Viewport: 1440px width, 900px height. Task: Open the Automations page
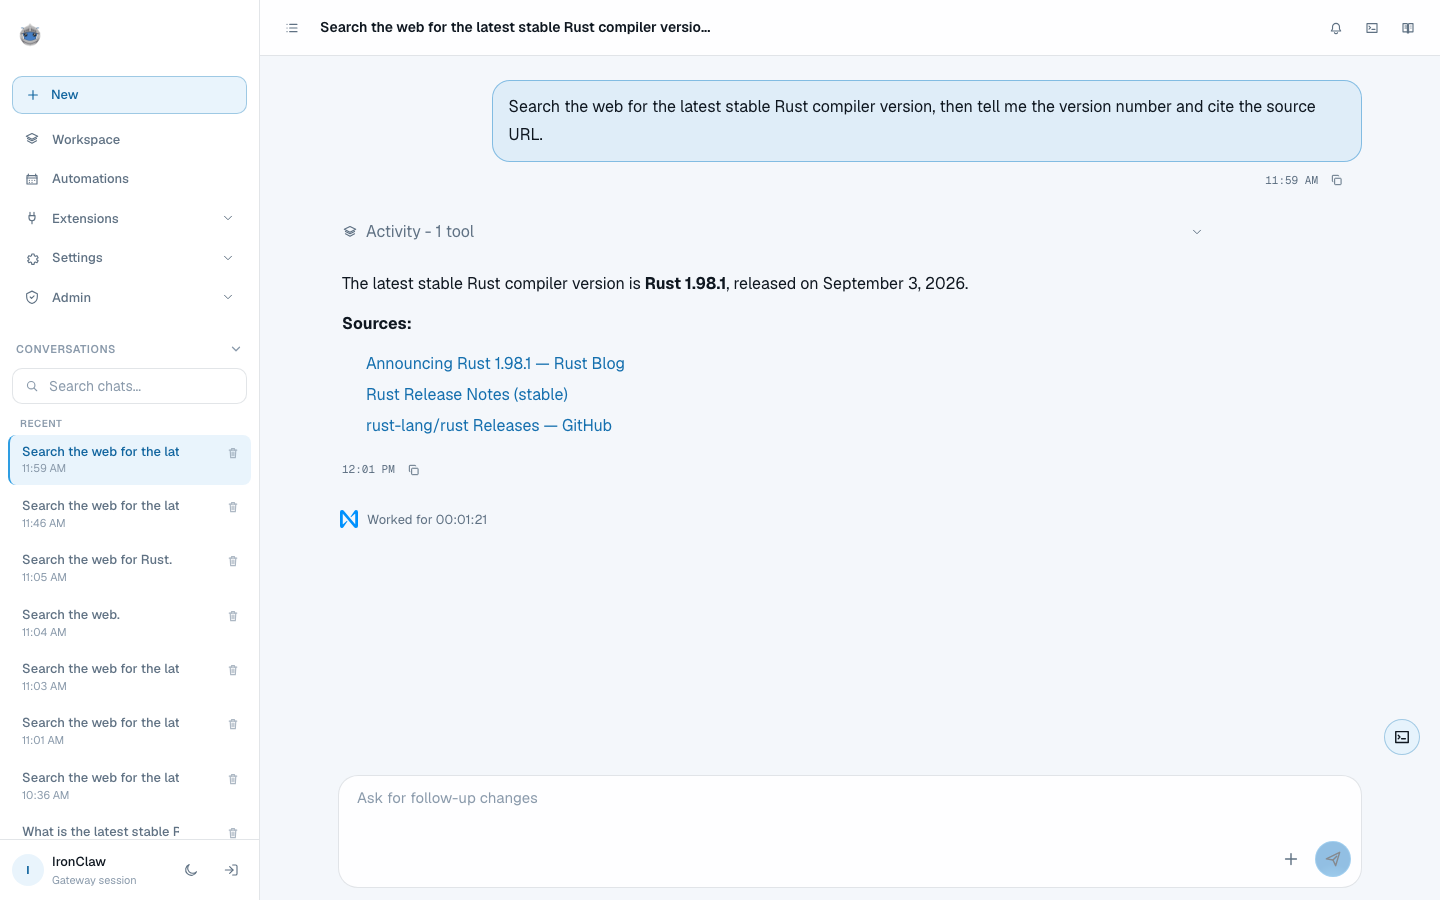click(129, 179)
